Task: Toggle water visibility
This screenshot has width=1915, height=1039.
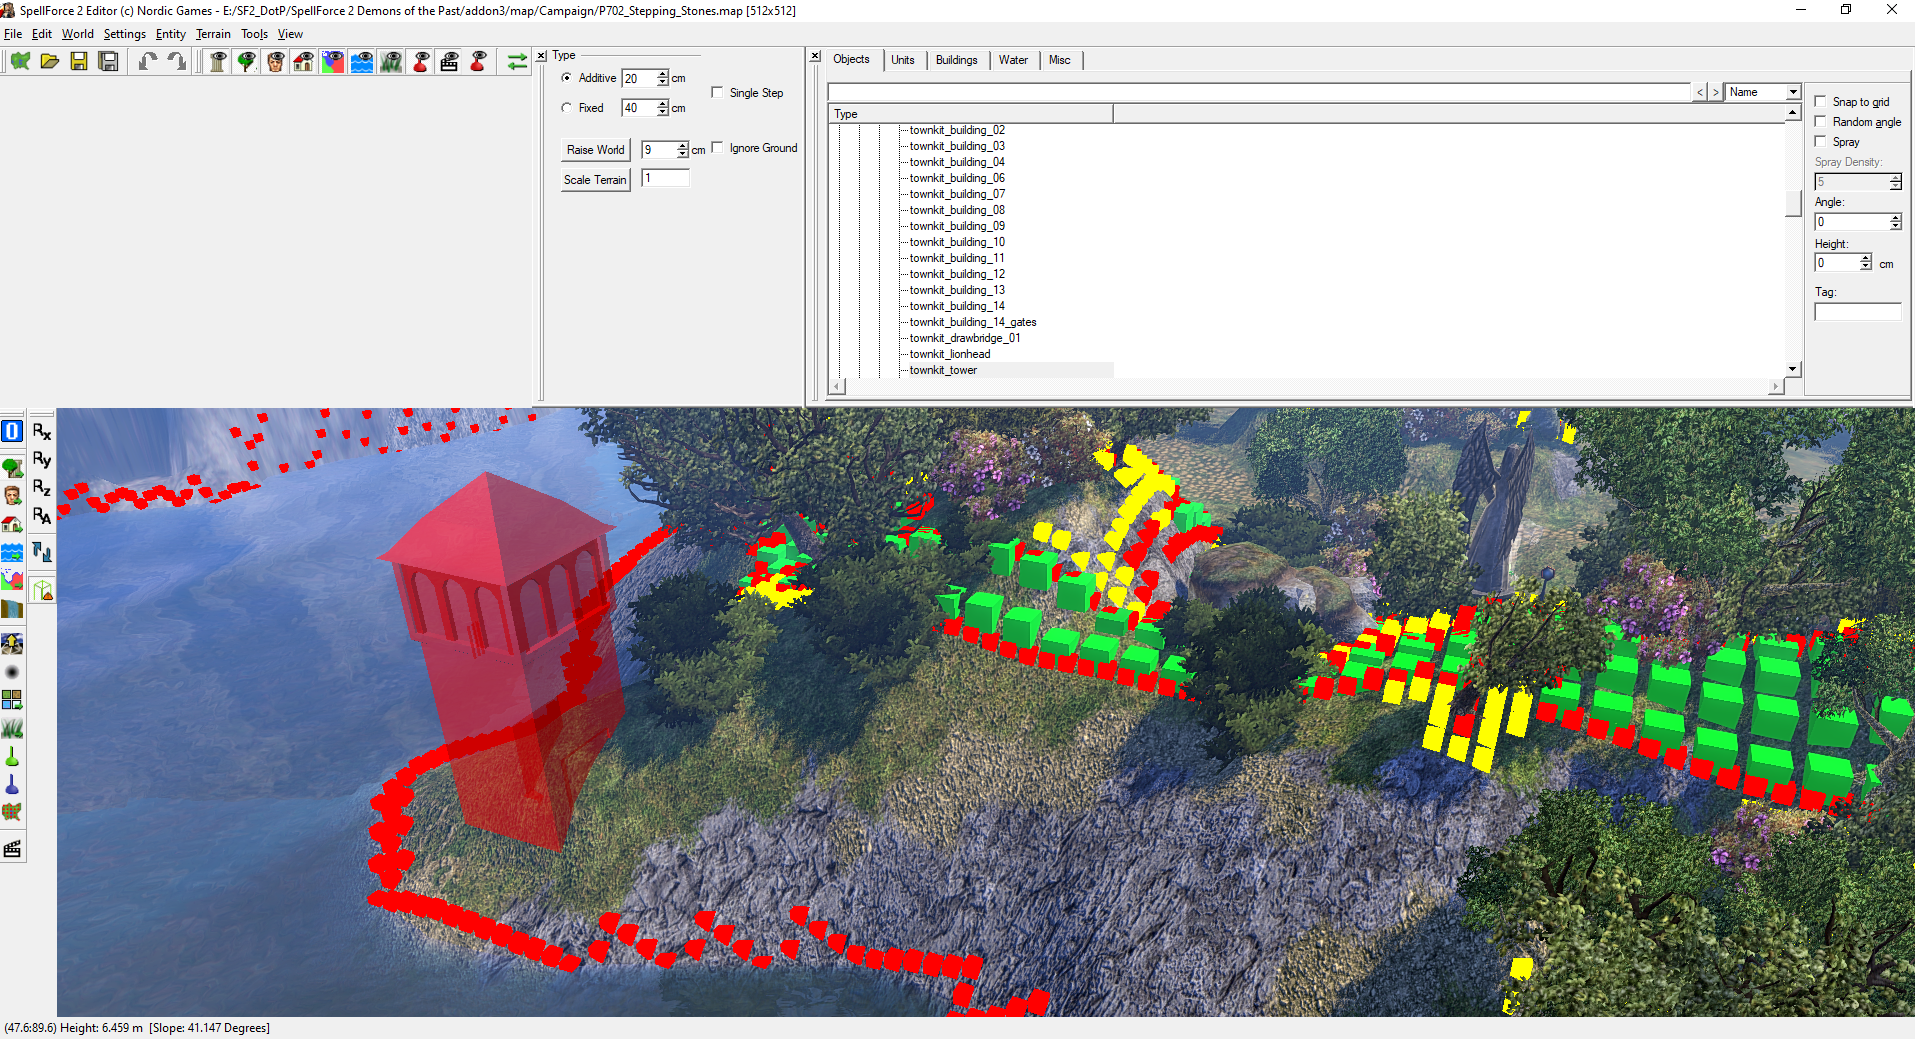Action: point(362,62)
